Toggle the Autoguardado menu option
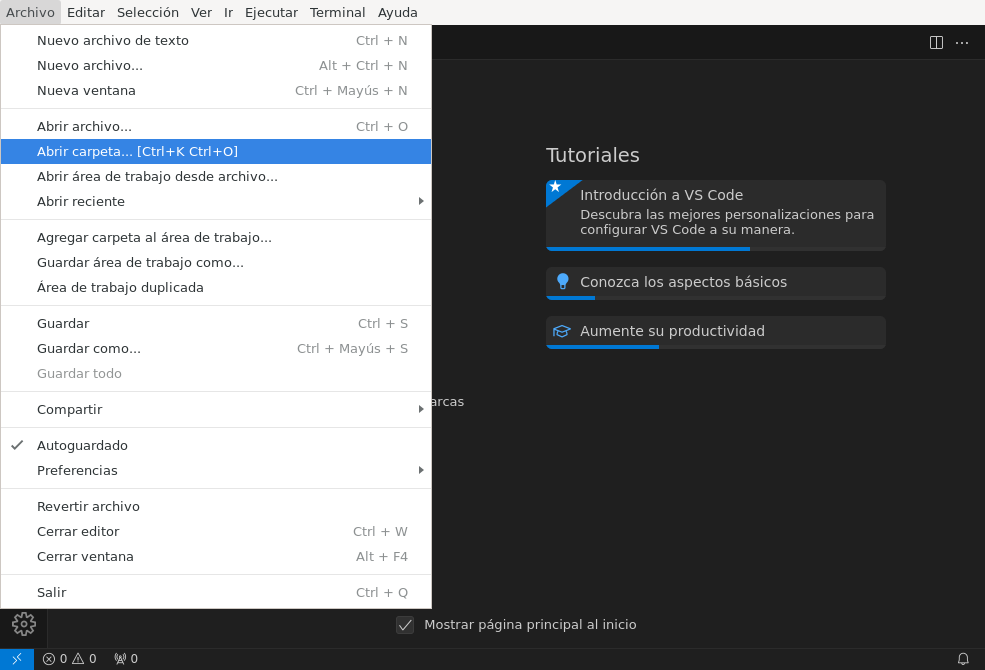The height and width of the screenshot is (670, 985). pyautogui.click(x=216, y=445)
